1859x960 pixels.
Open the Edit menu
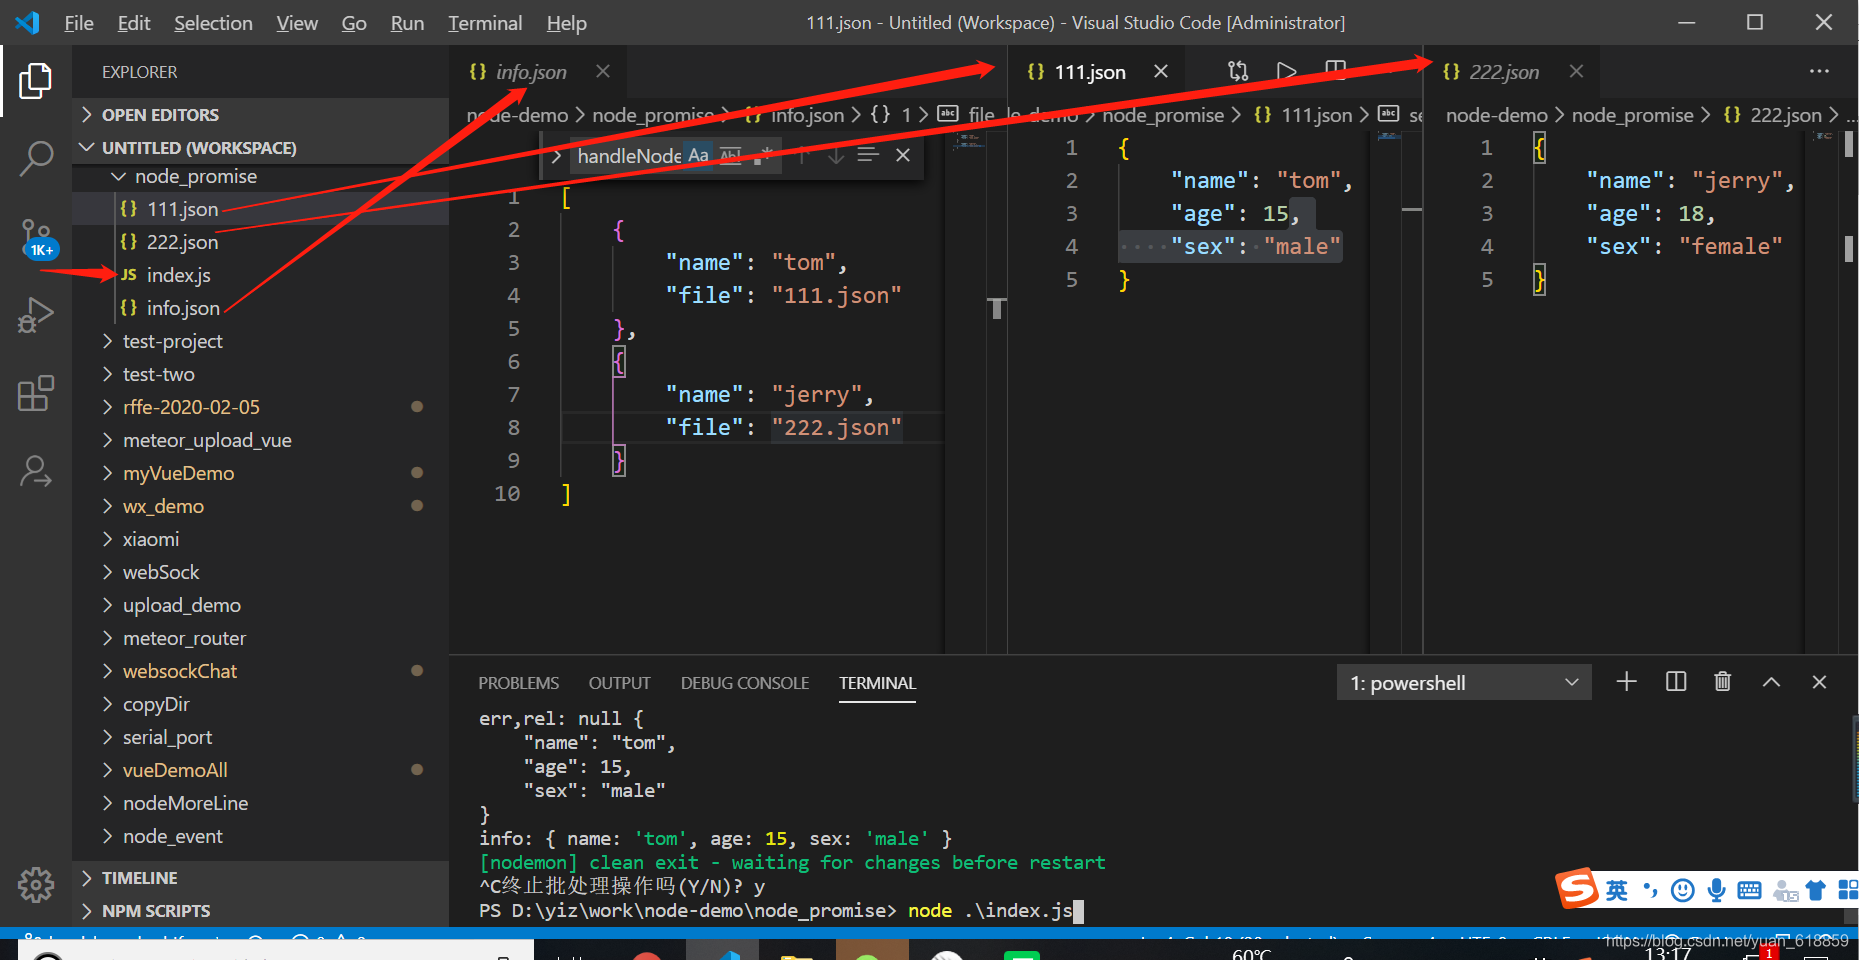tap(134, 23)
